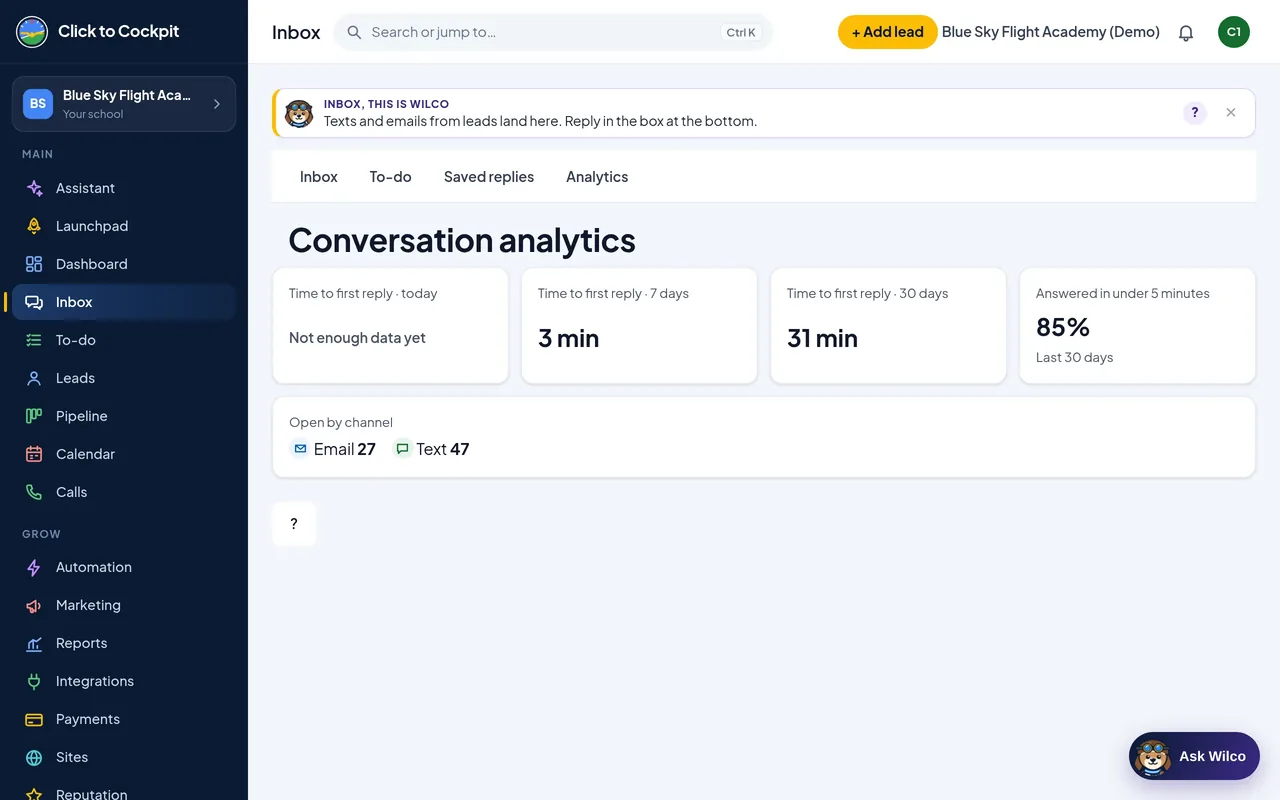Click the help question mark in Wilco banner
Screen dimensions: 1280x800
click(1195, 113)
